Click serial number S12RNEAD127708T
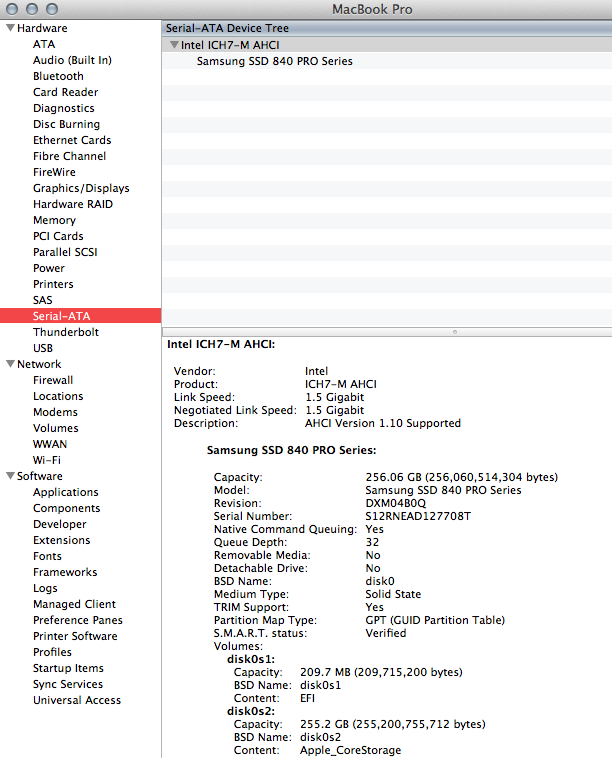 (418, 516)
